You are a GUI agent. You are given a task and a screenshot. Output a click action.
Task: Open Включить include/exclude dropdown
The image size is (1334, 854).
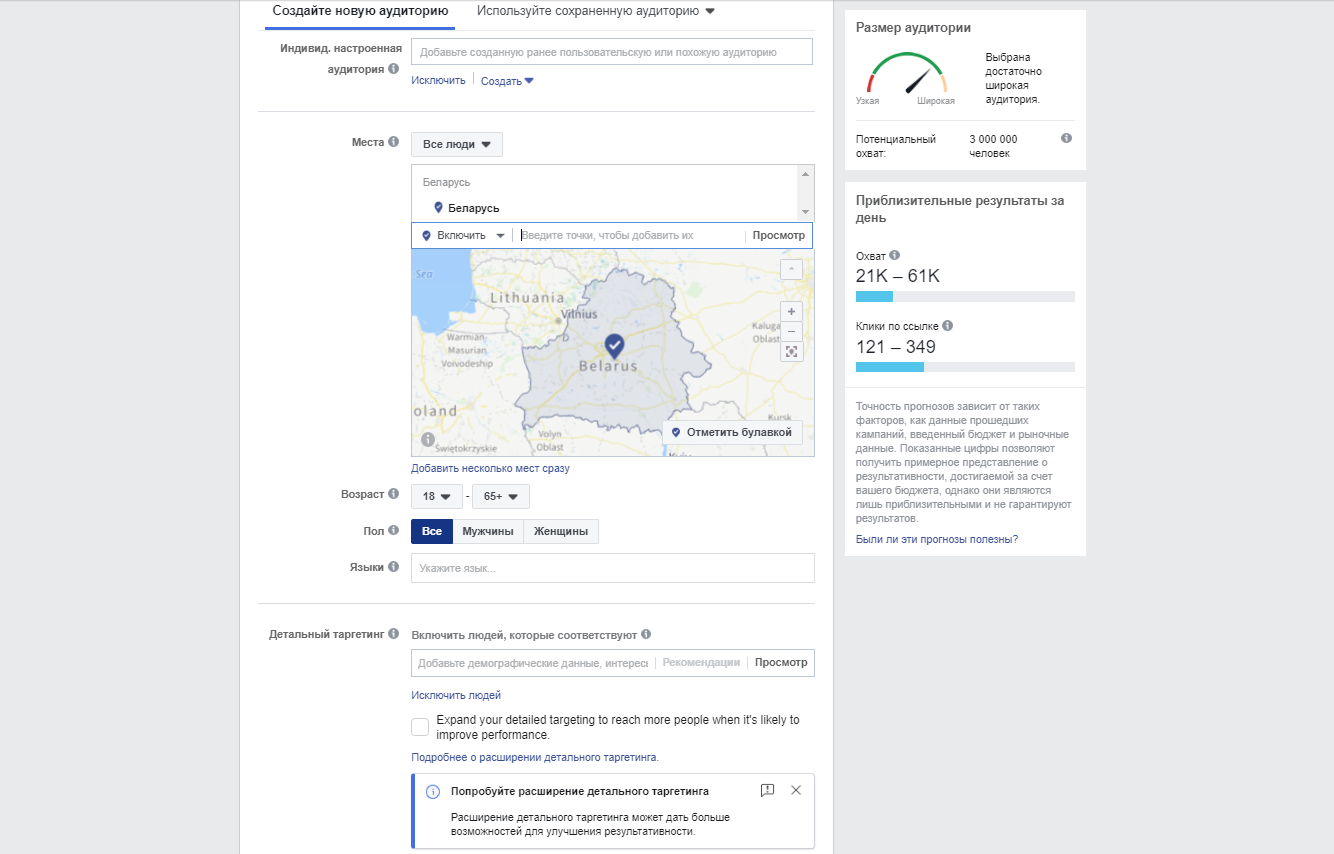click(463, 235)
